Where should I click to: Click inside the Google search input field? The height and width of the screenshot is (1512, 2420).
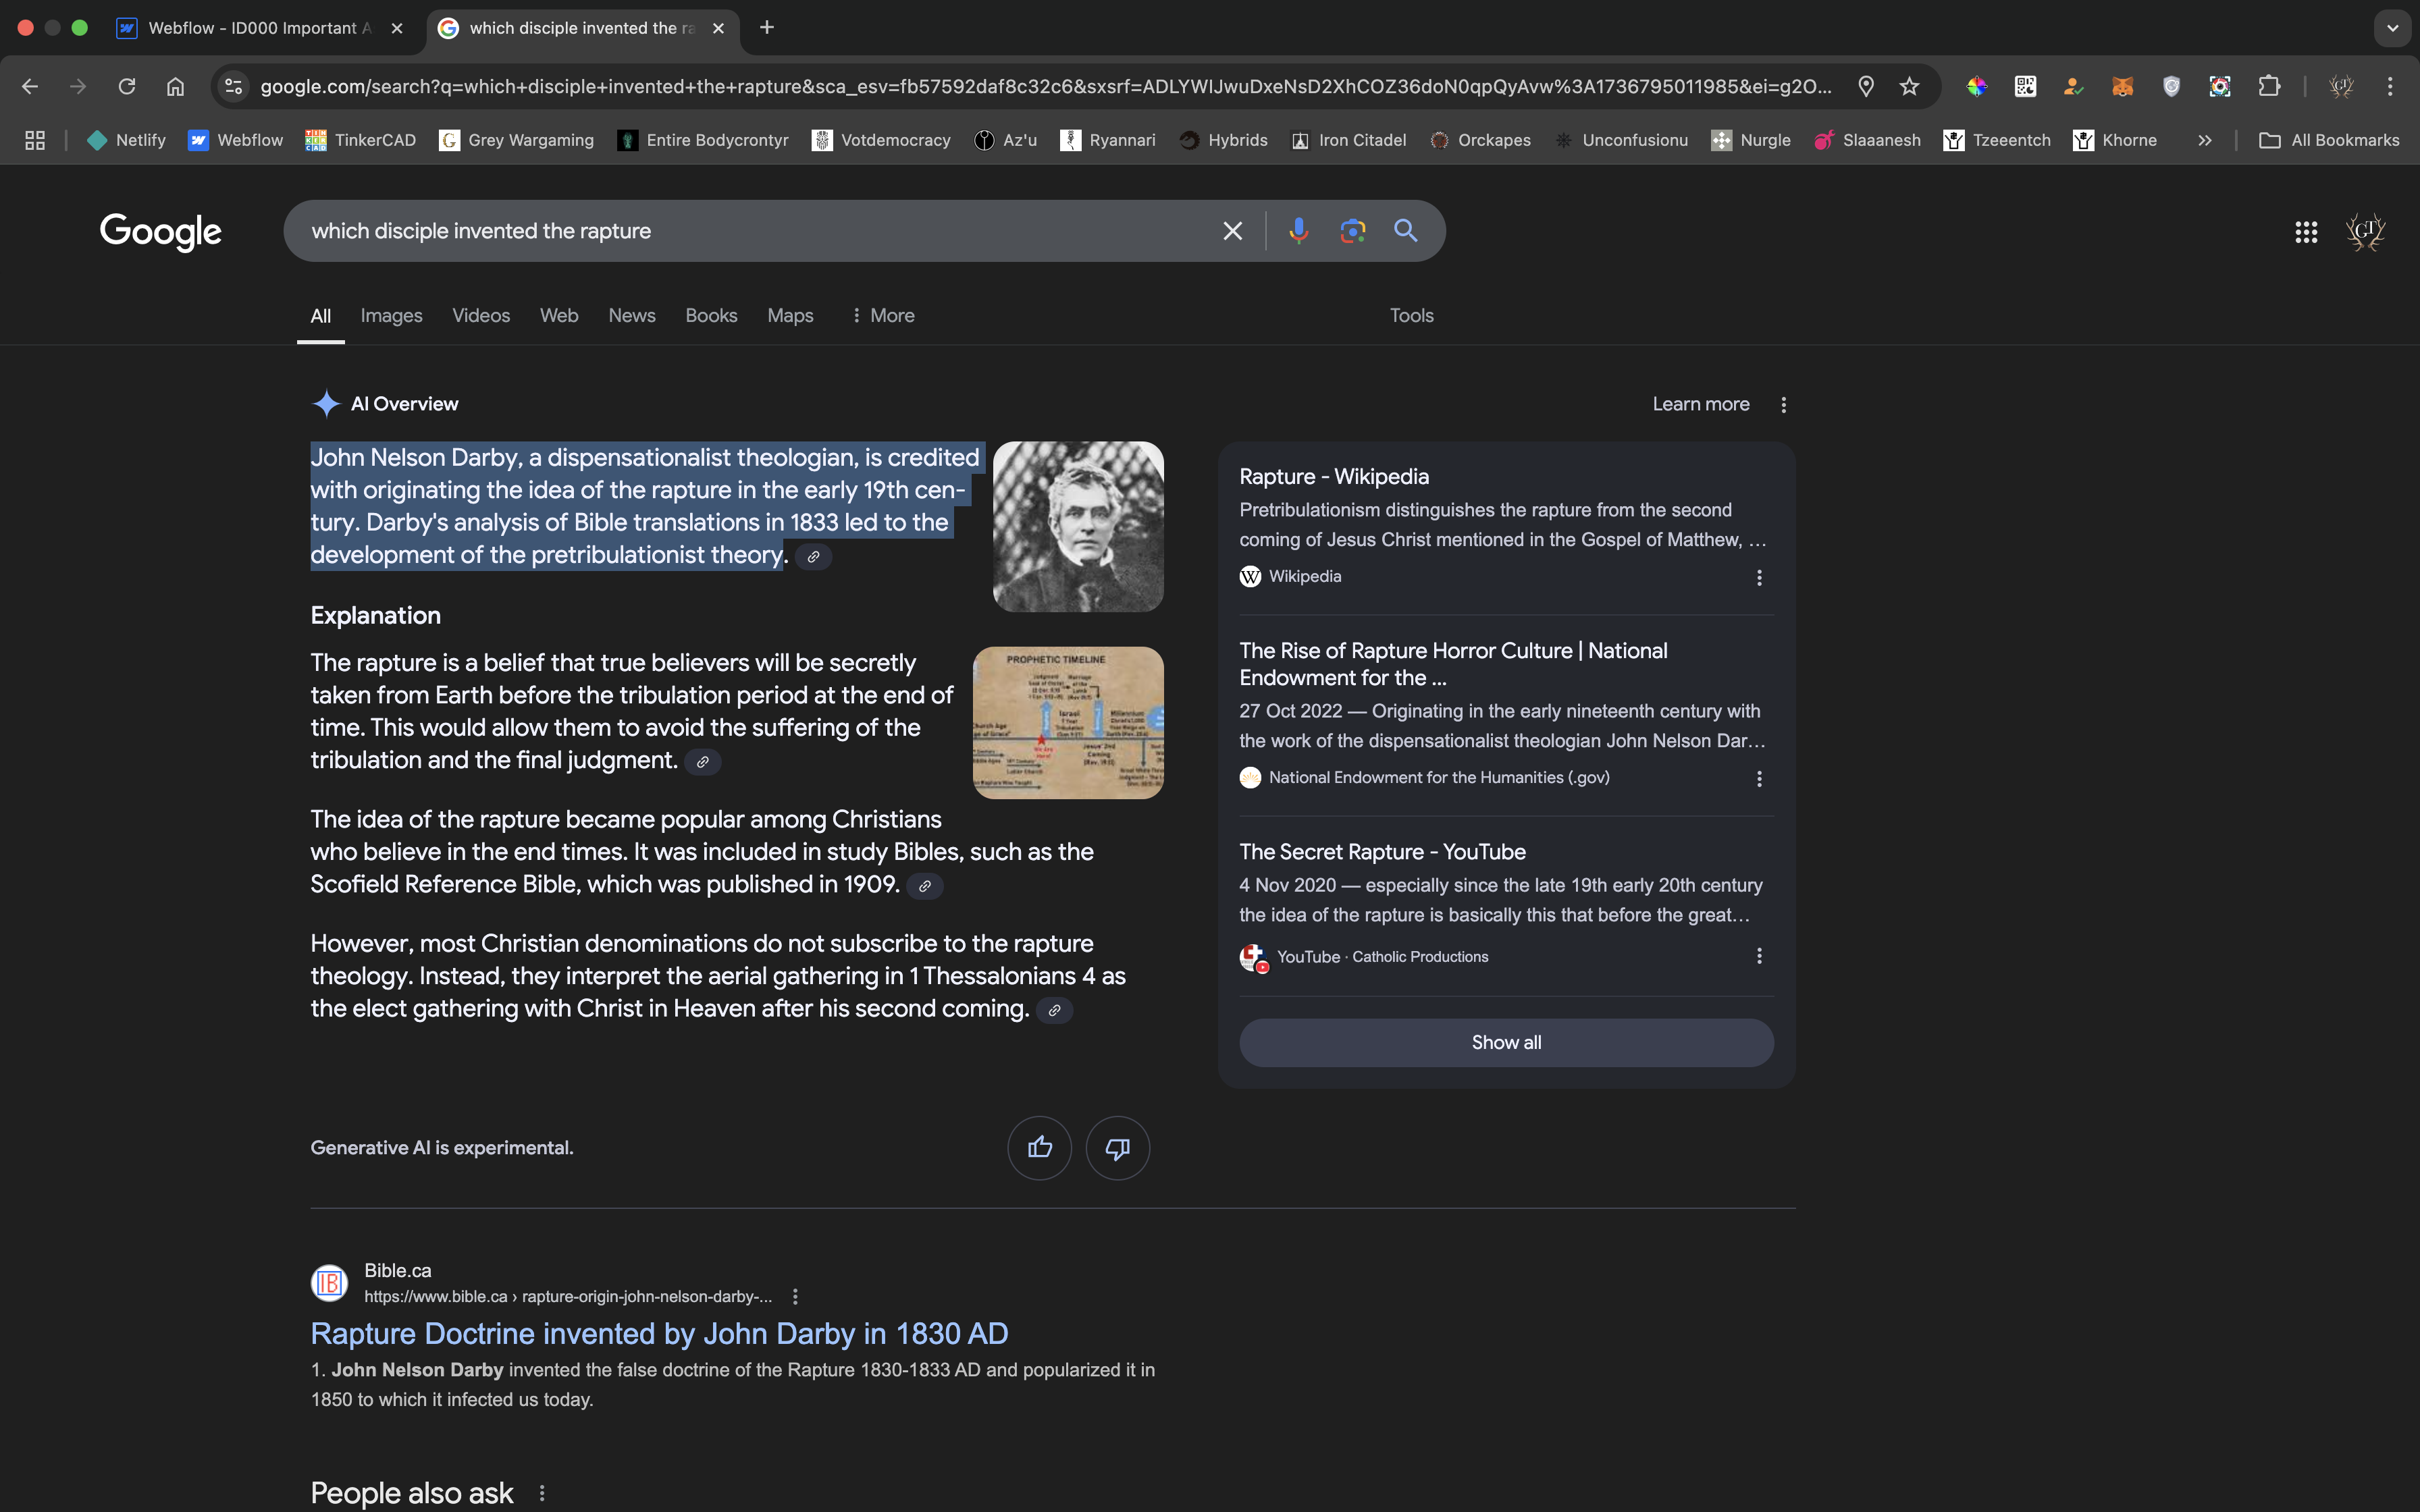coord(750,231)
